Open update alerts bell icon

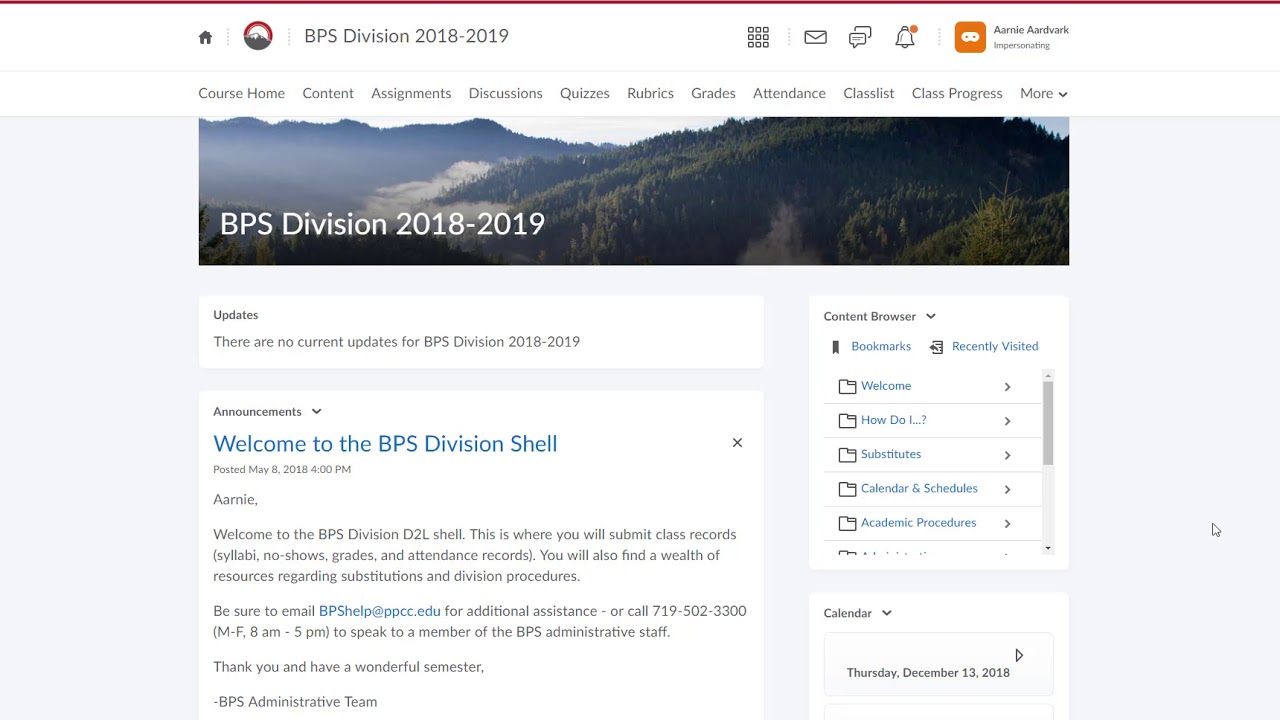pyautogui.click(x=905, y=37)
